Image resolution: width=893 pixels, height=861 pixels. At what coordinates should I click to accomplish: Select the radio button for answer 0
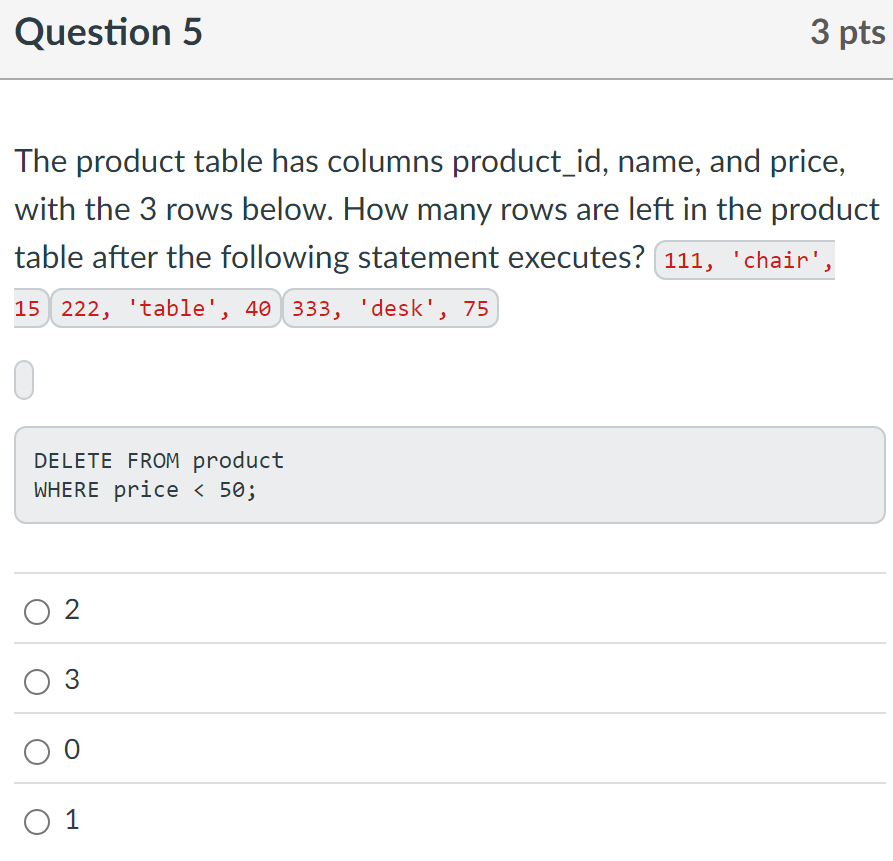click(36, 751)
